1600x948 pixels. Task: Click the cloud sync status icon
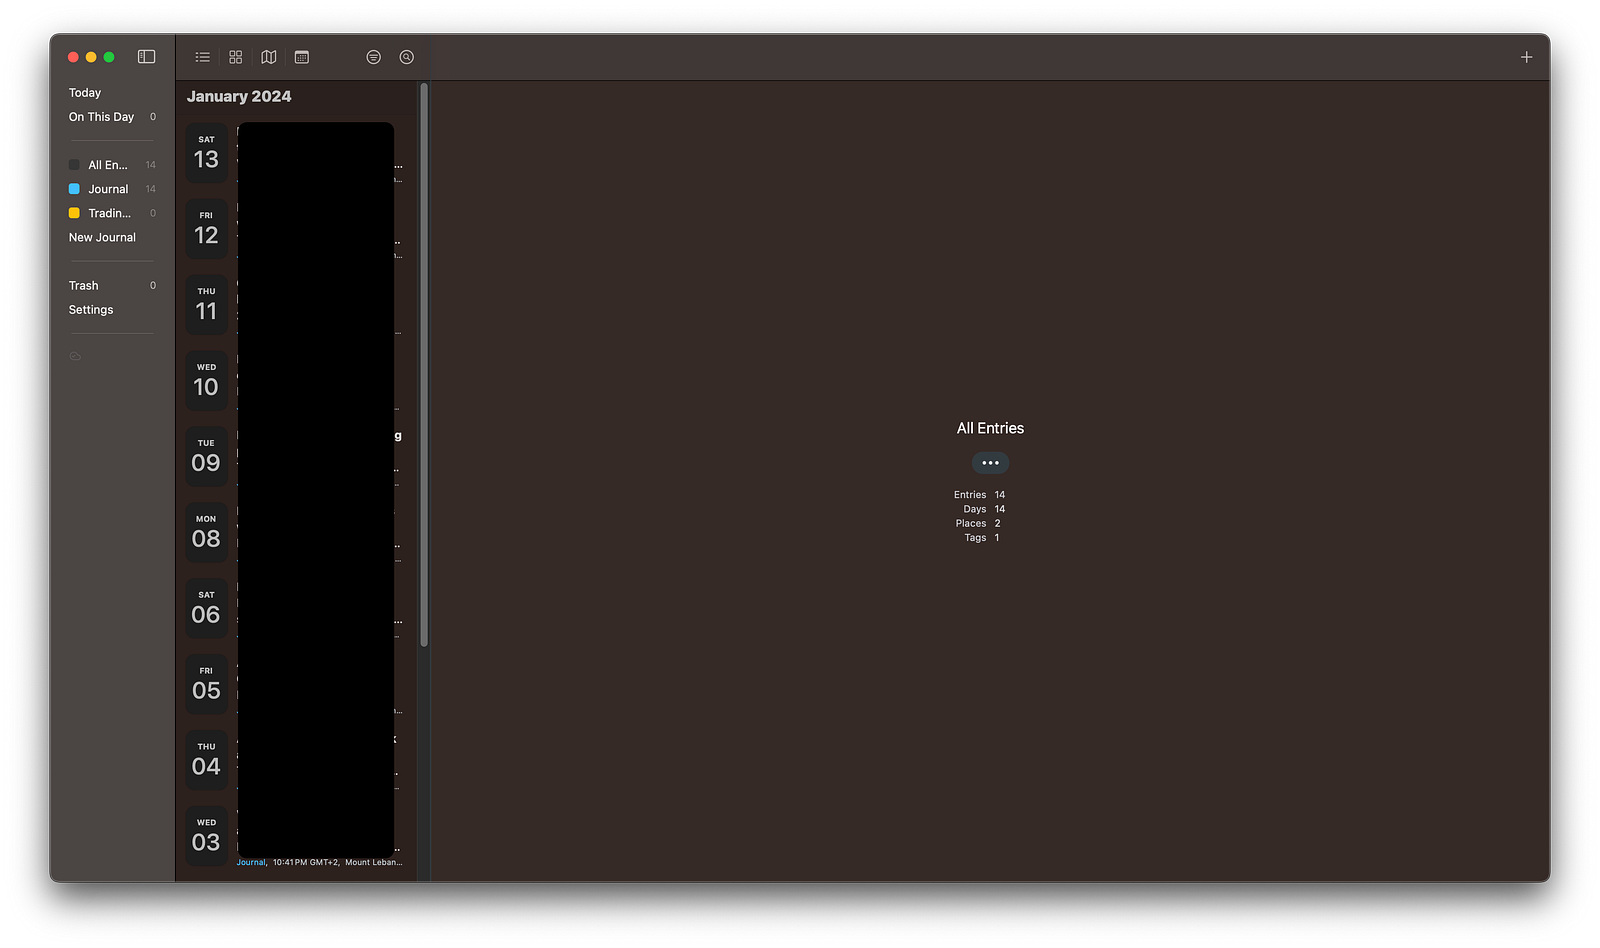[x=75, y=356]
